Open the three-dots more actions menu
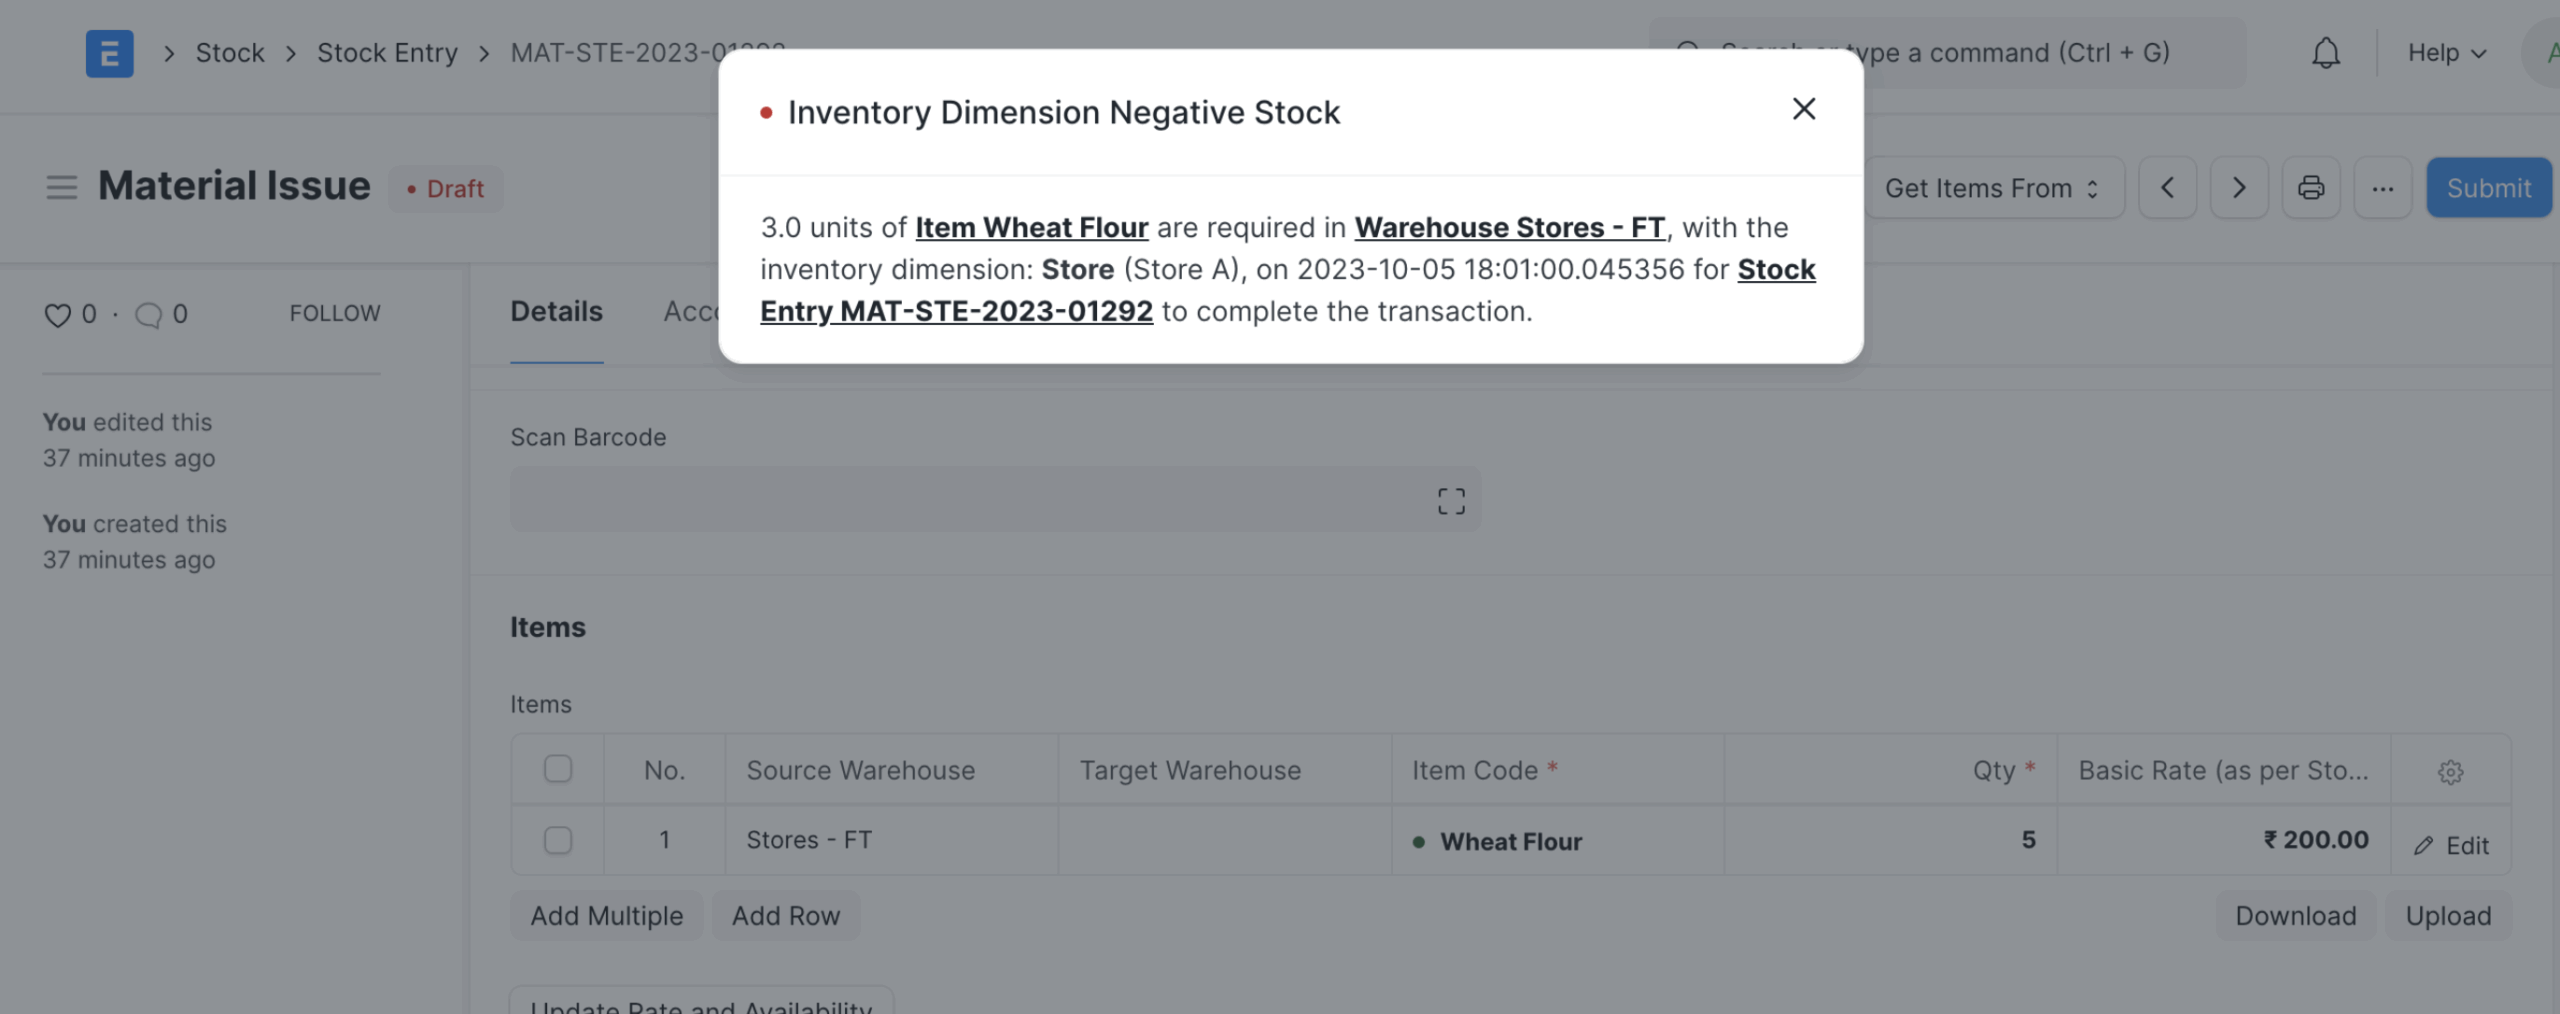The image size is (2560, 1014). (x=2382, y=188)
